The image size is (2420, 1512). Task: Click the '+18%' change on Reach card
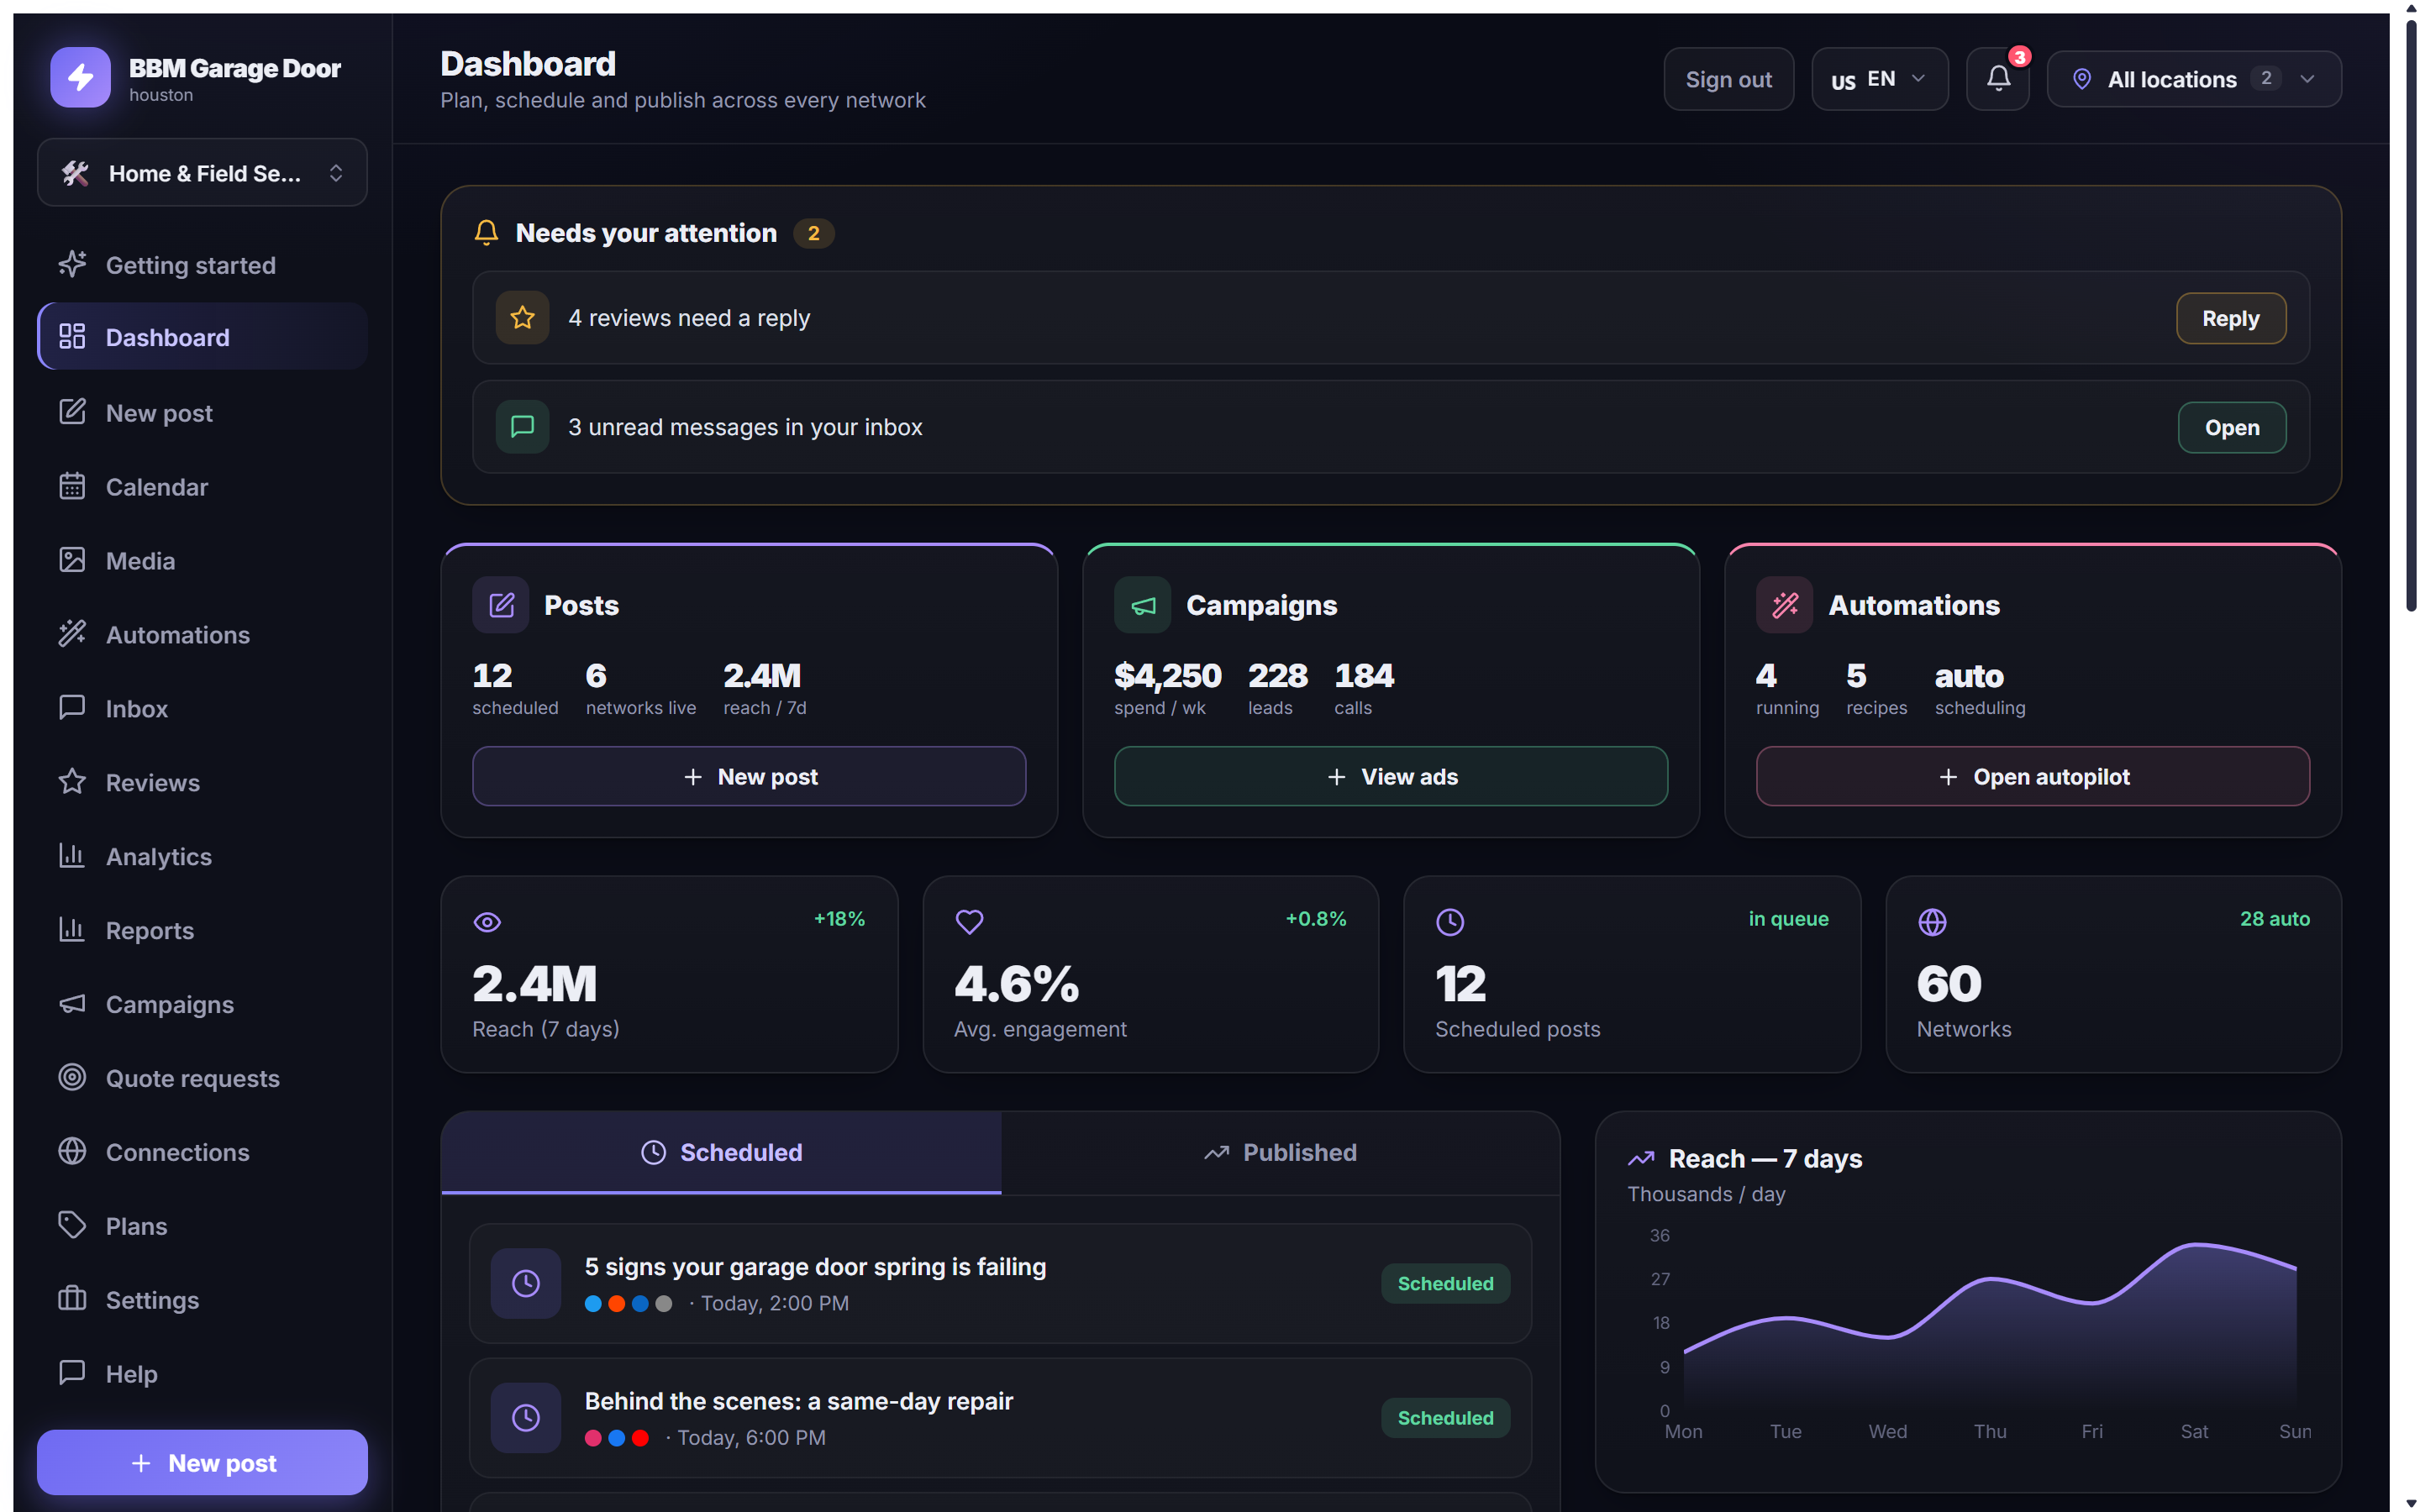tap(839, 918)
